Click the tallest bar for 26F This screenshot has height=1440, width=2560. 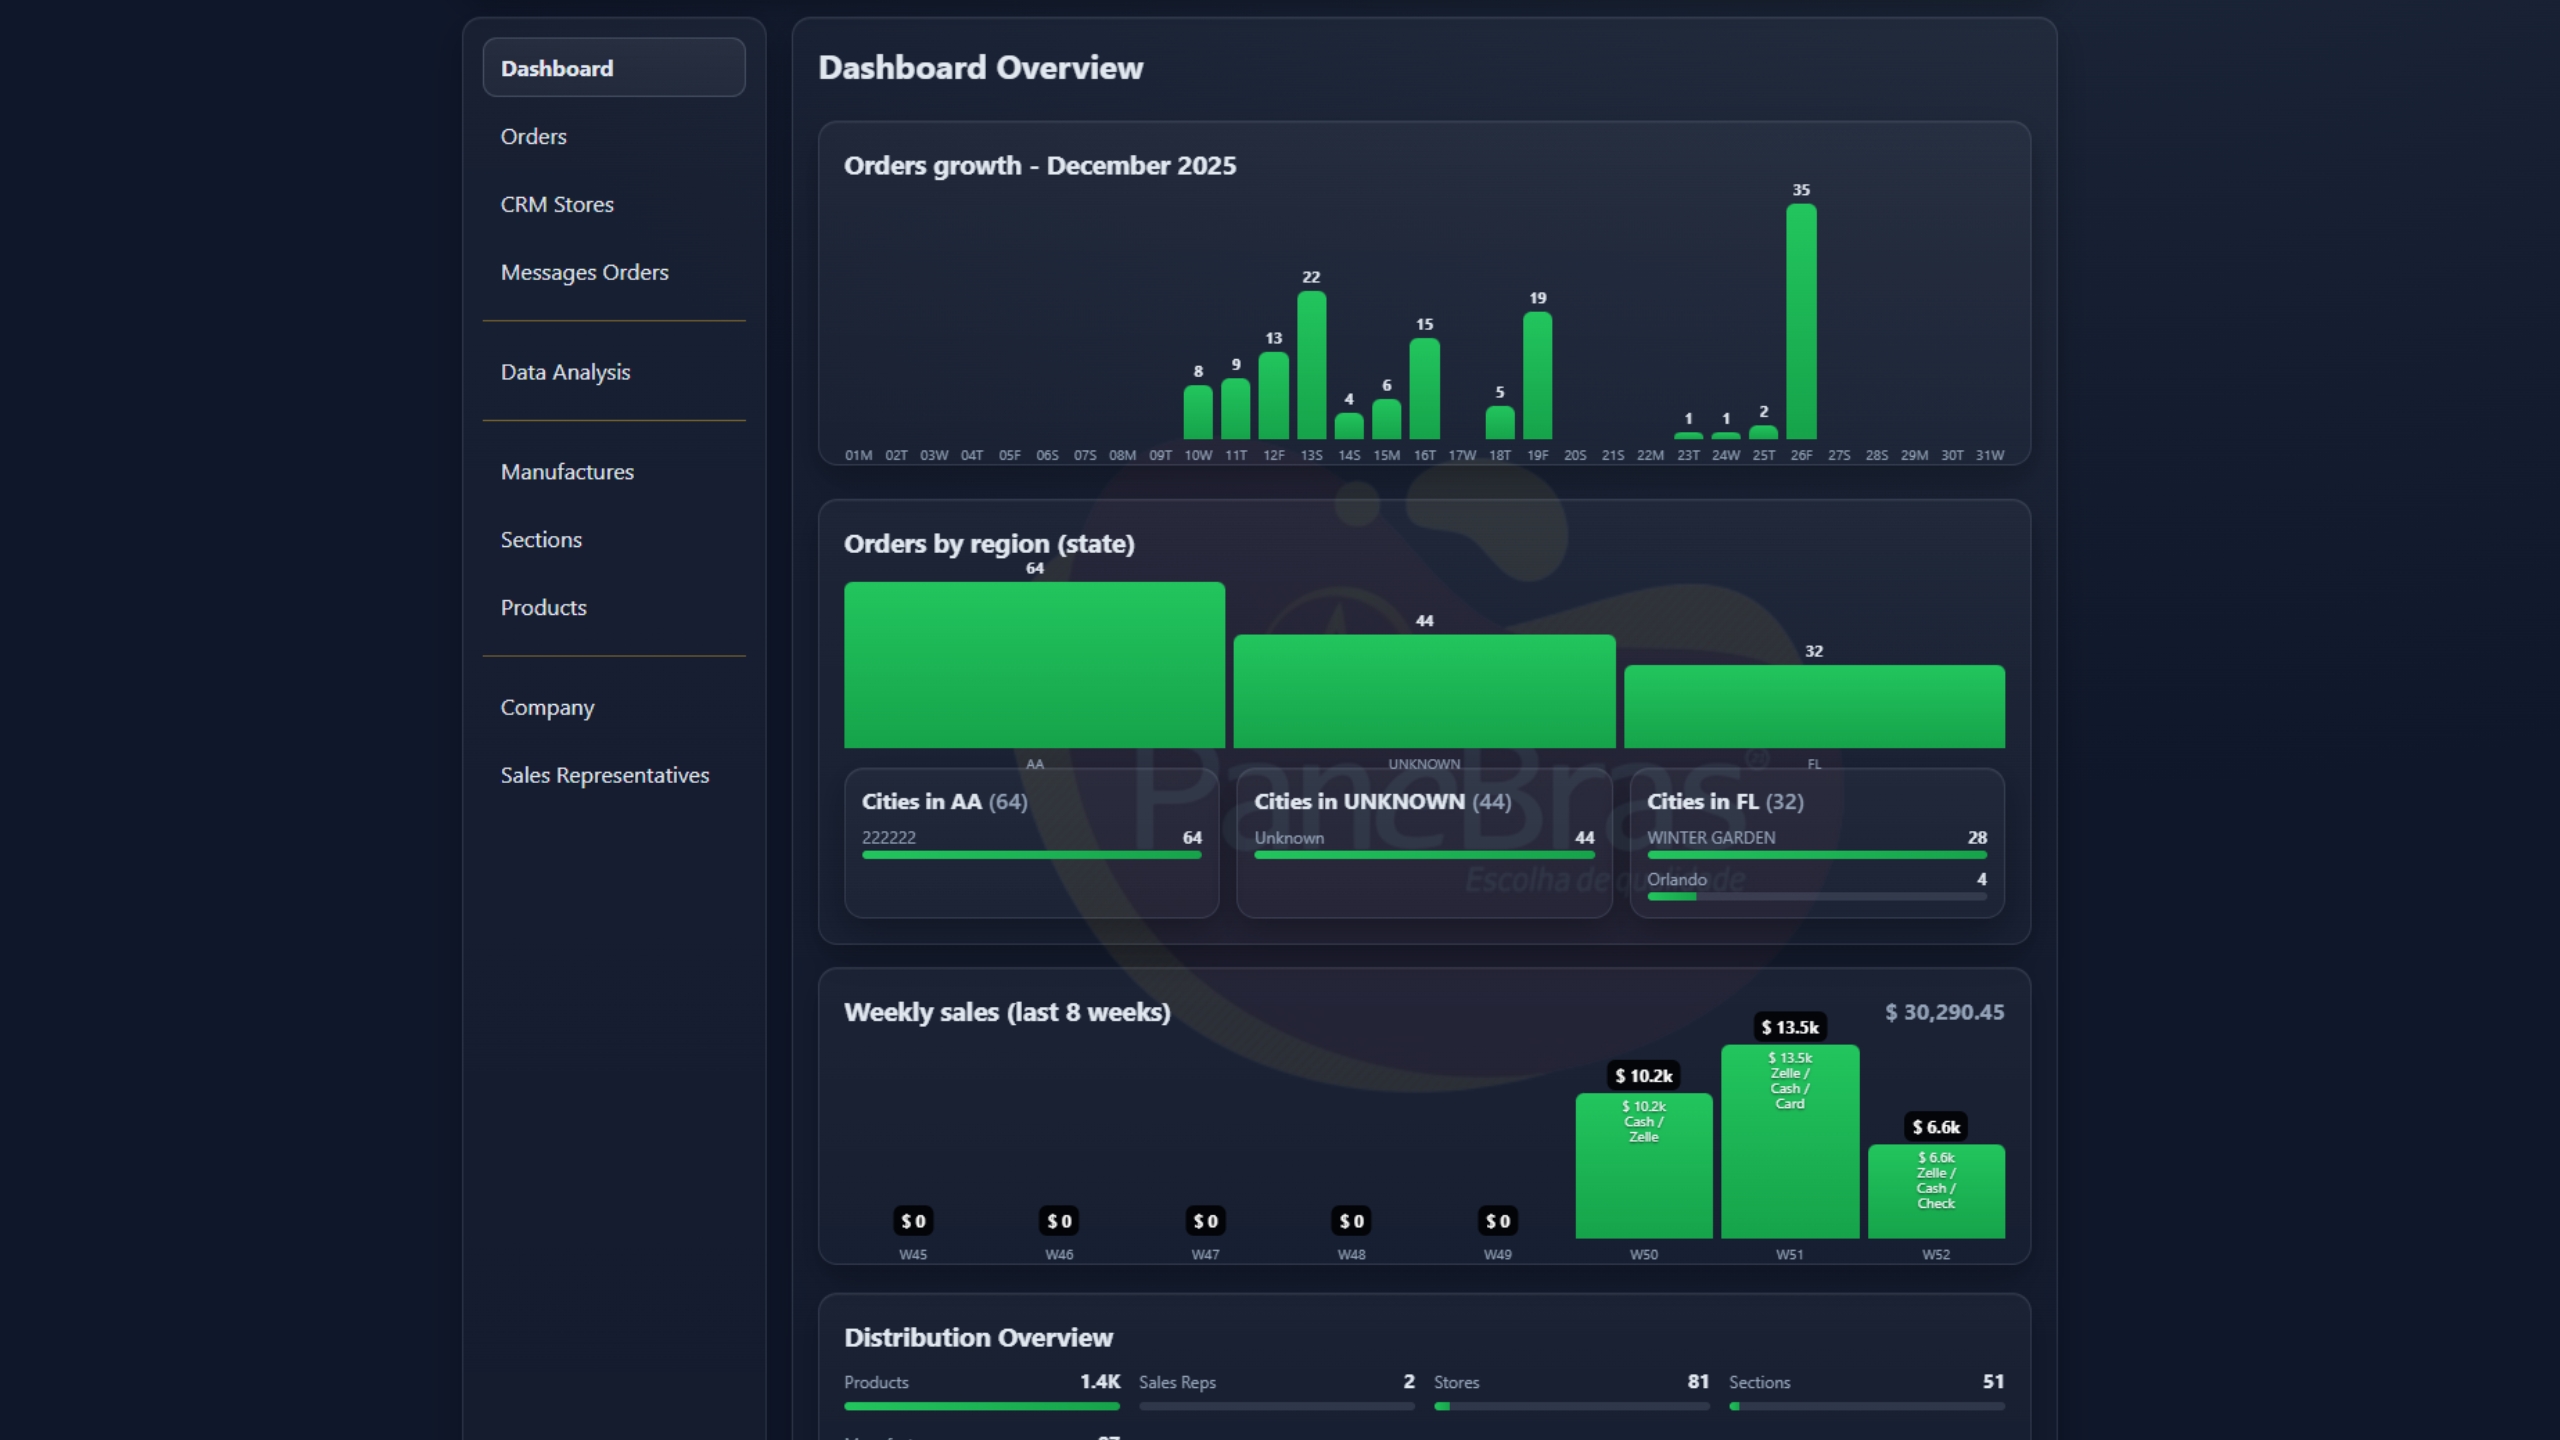point(1801,322)
